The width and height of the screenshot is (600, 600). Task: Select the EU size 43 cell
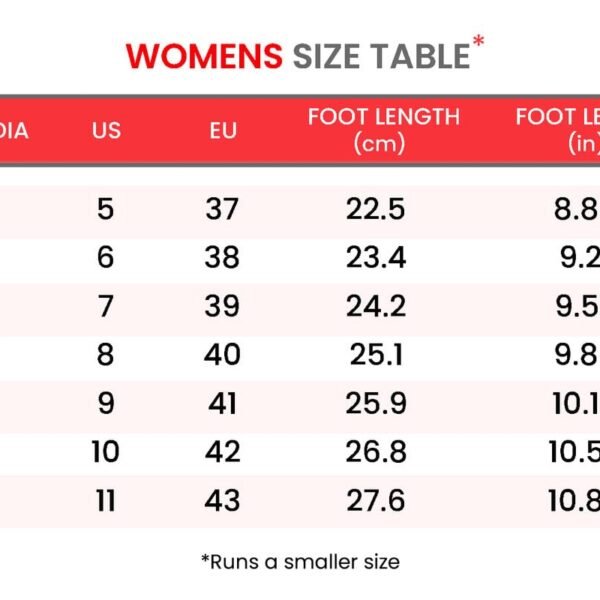coord(223,499)
